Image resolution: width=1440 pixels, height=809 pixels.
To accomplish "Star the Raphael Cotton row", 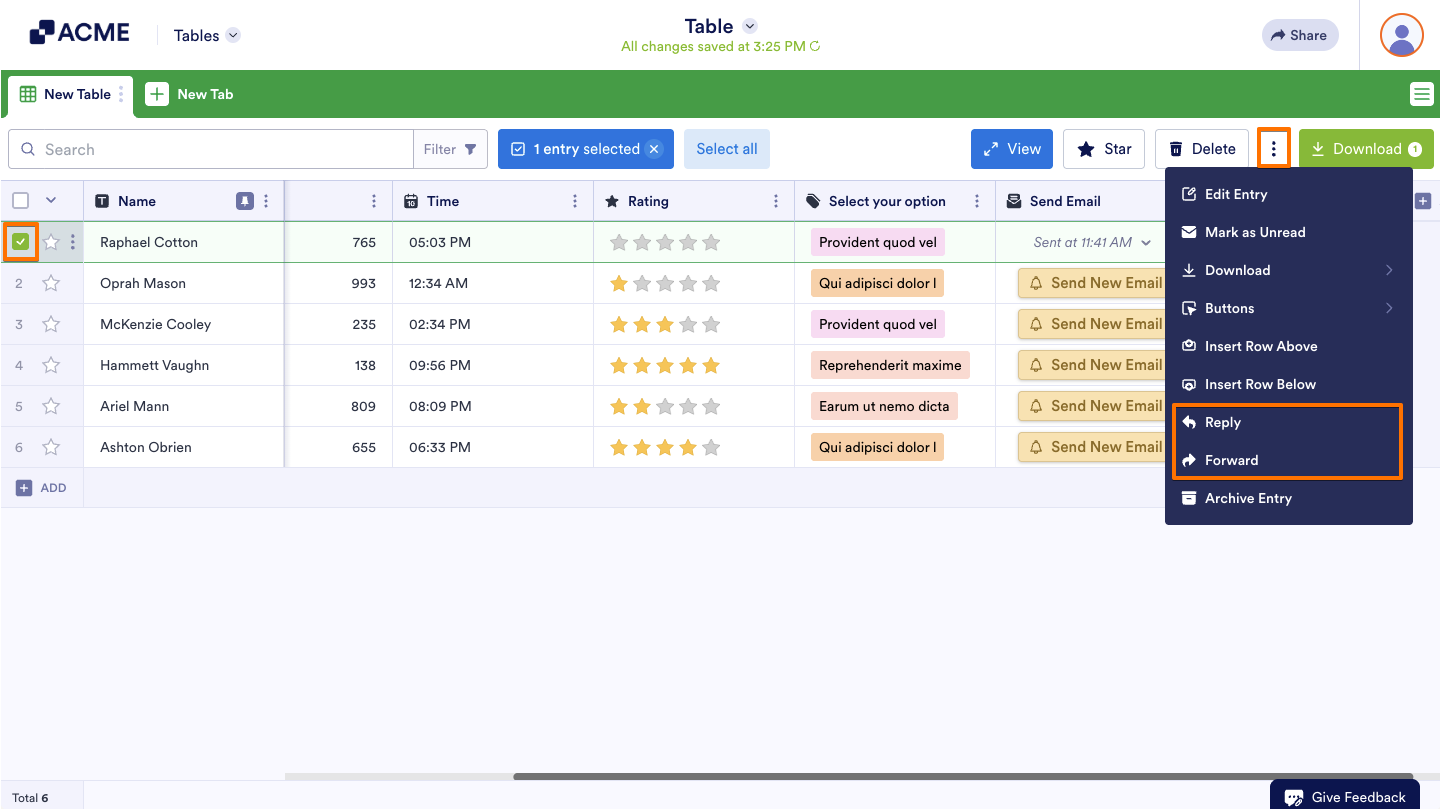I will click(51, 242).
